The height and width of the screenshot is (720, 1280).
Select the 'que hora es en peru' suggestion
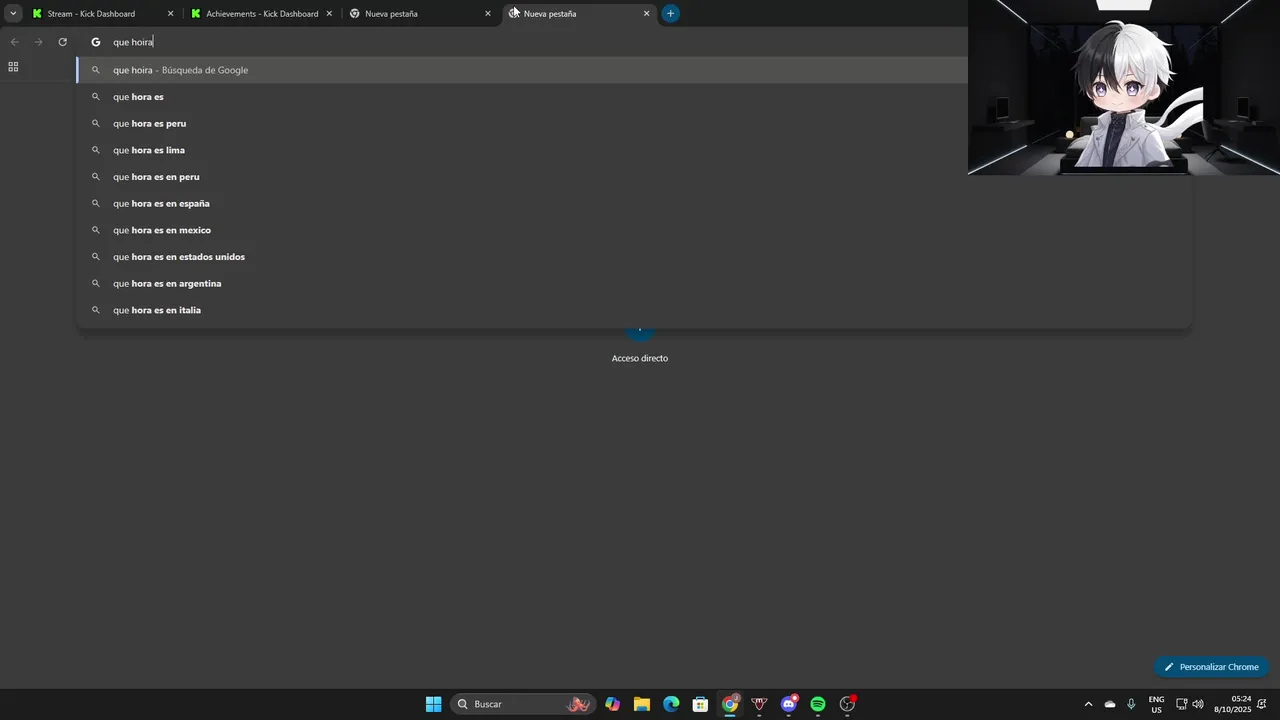[633, 177]
